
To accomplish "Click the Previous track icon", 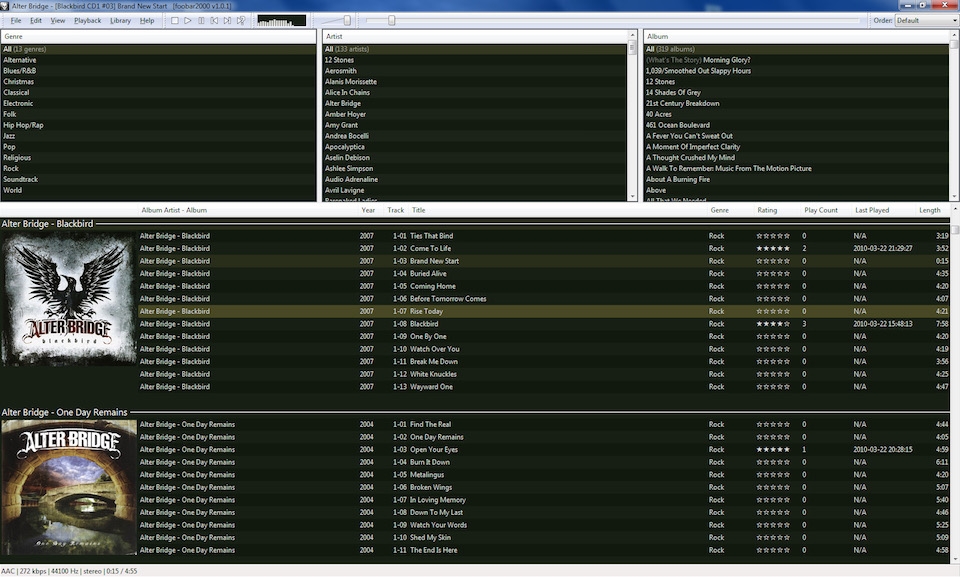I will (217, 20).
